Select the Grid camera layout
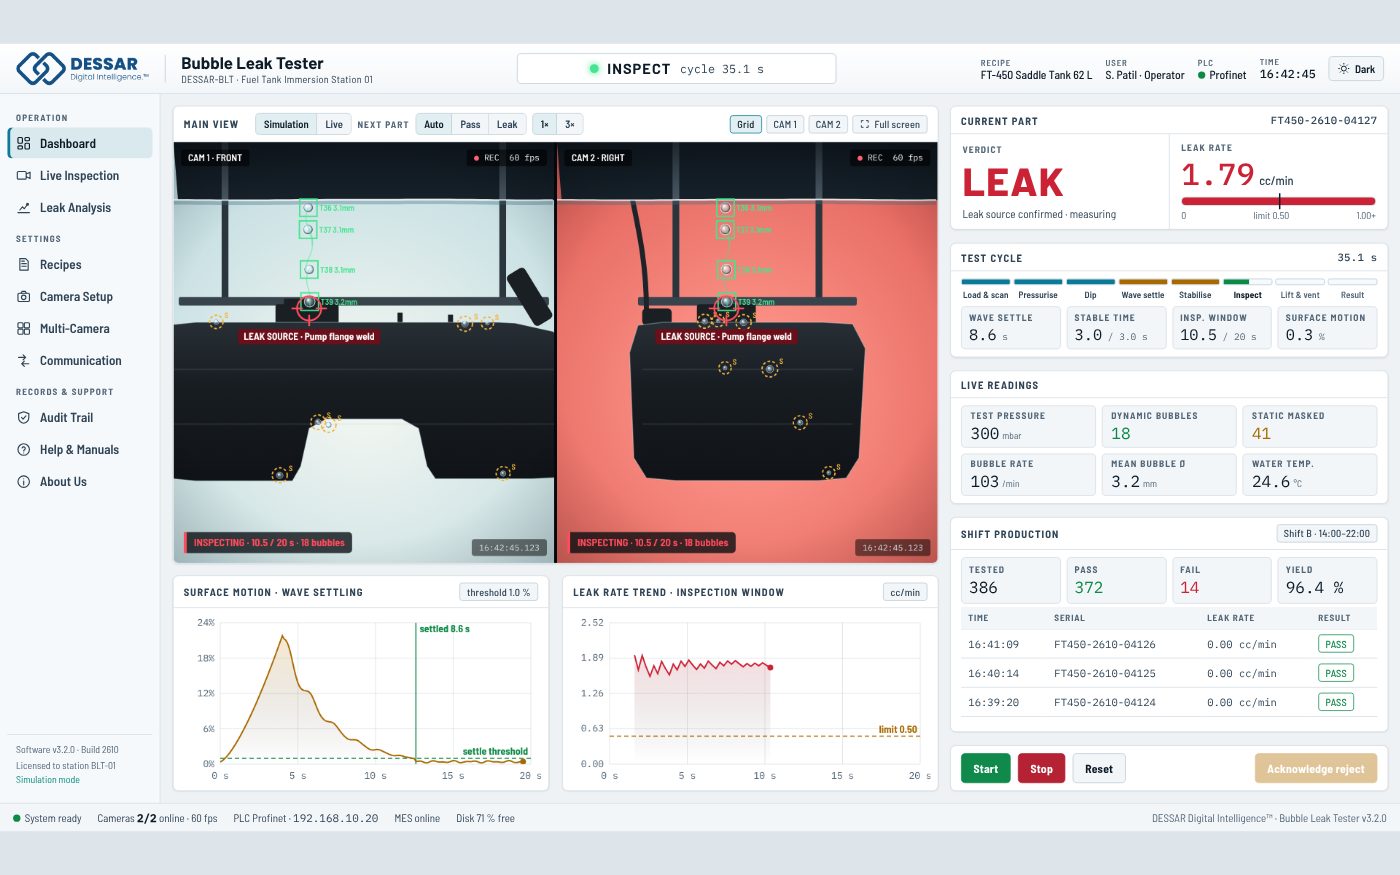The width and height of the screenshot is (1400, 875). [x=746, y=124]
